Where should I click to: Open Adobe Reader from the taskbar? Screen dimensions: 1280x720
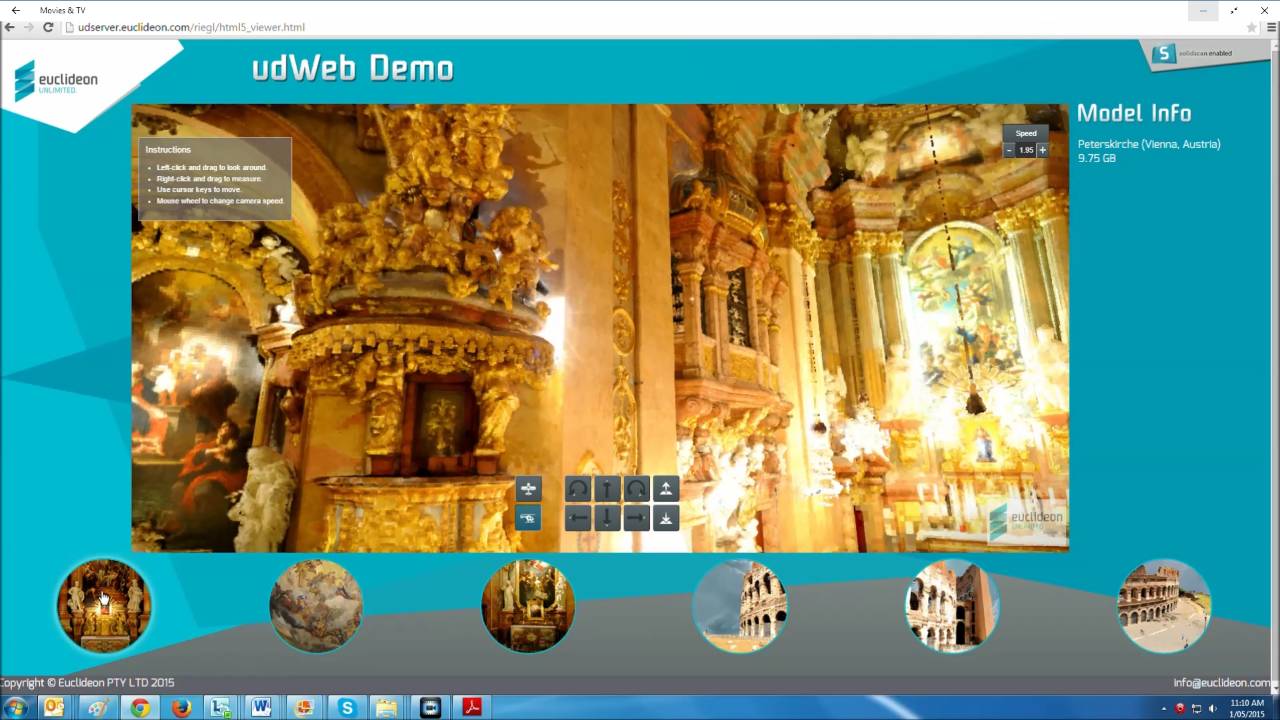[x=471, y=708]
